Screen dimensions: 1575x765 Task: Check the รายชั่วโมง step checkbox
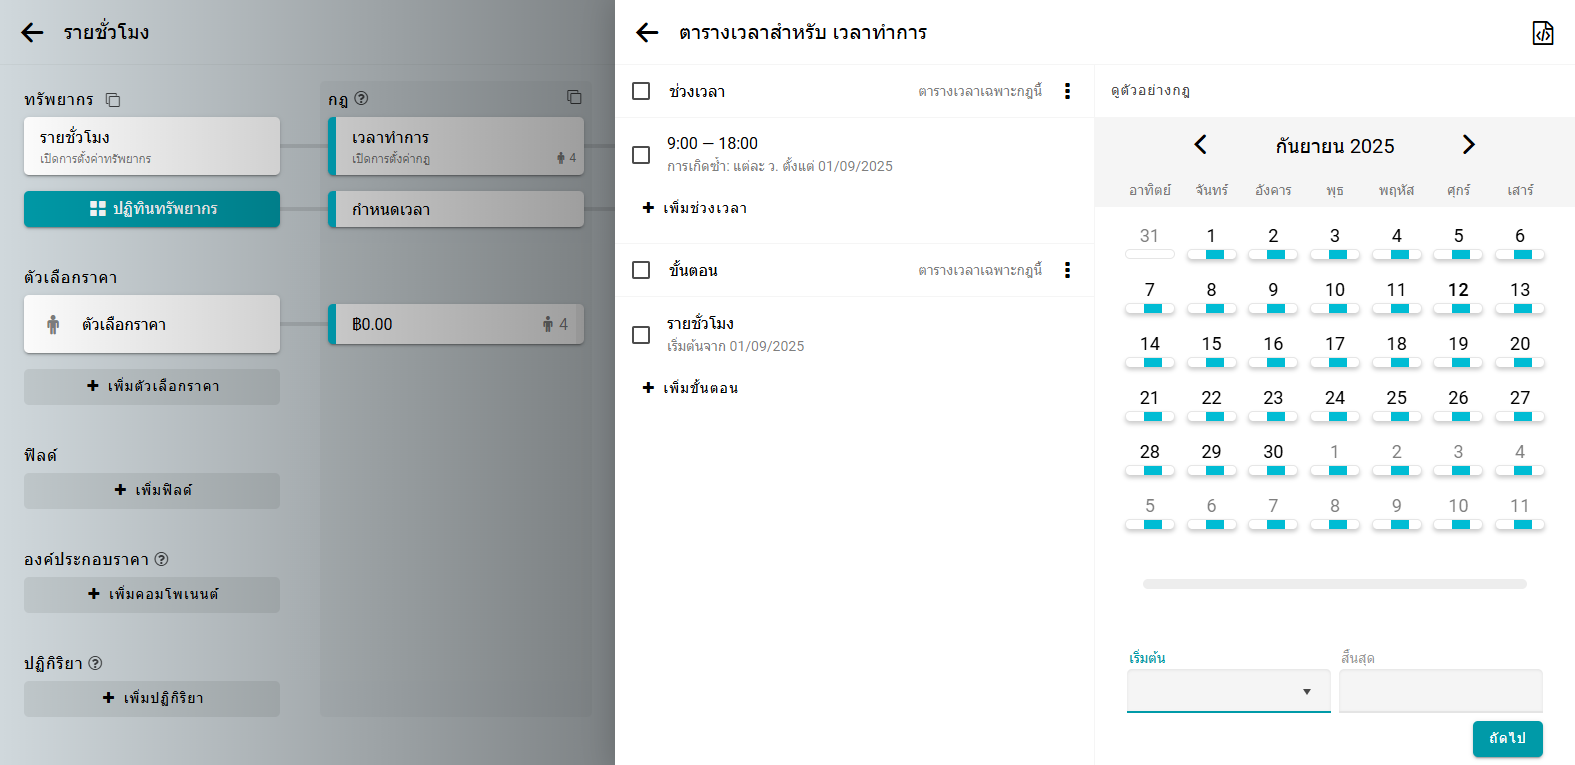(x=641, y=335)
